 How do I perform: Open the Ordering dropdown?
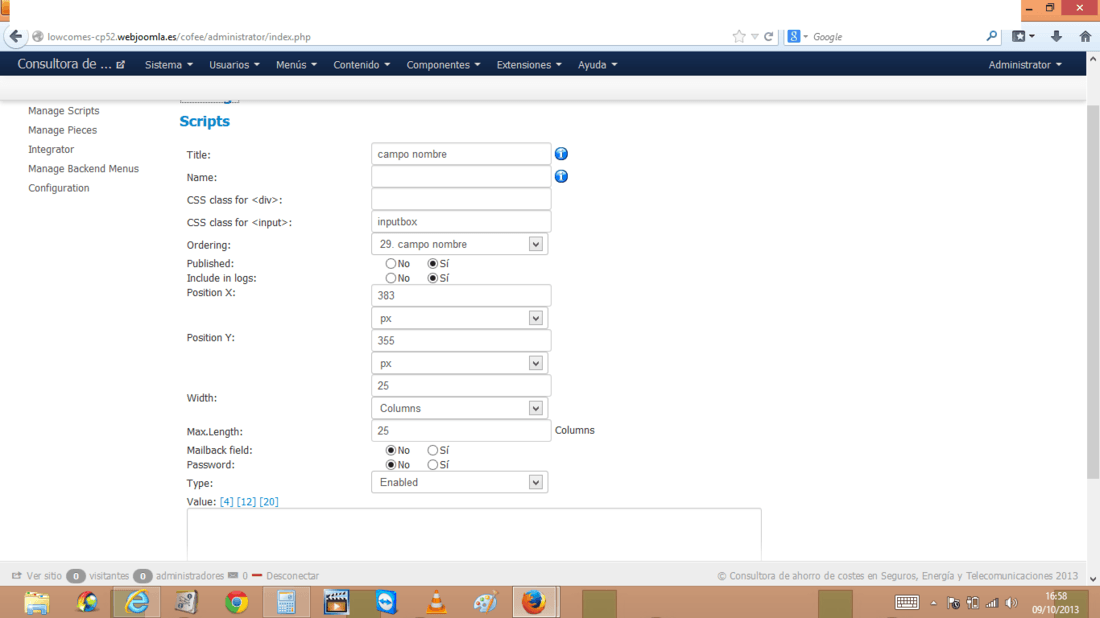coord(460,244)
